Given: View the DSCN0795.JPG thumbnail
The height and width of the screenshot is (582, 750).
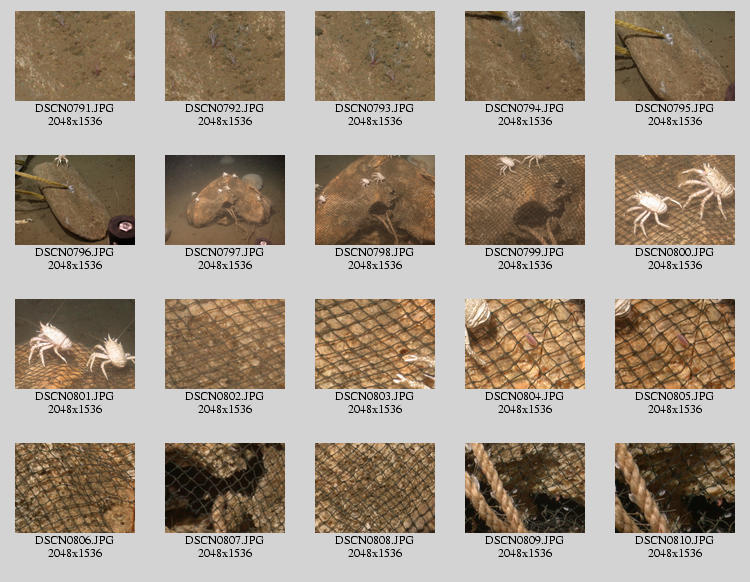Looking at the screenshot, I should coord(675,56).
